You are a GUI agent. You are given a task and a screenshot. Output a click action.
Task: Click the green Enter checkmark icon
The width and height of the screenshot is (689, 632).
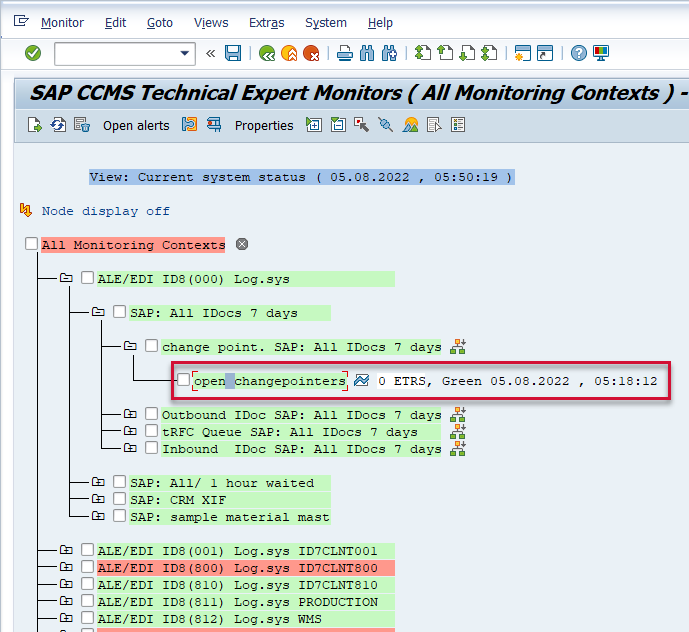pyautogui.click(x=33, y=53)
